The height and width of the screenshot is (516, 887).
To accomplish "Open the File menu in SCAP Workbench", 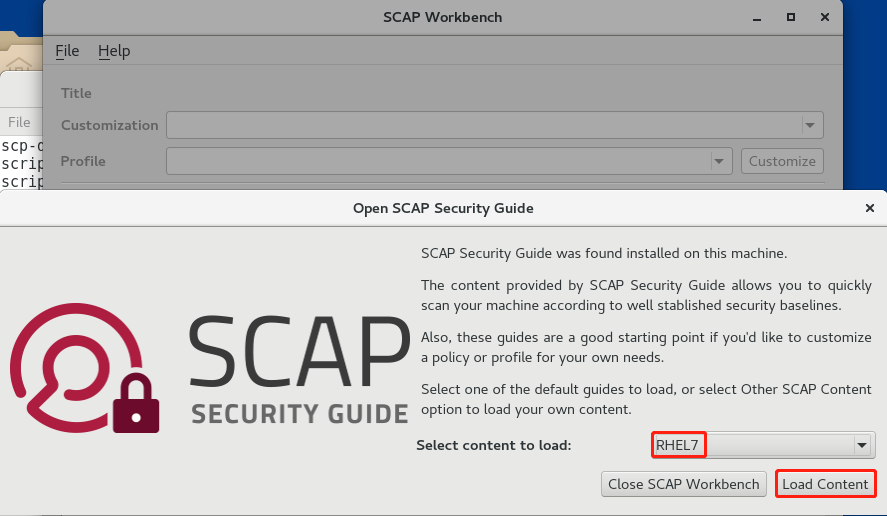I will tap(67, 51).
